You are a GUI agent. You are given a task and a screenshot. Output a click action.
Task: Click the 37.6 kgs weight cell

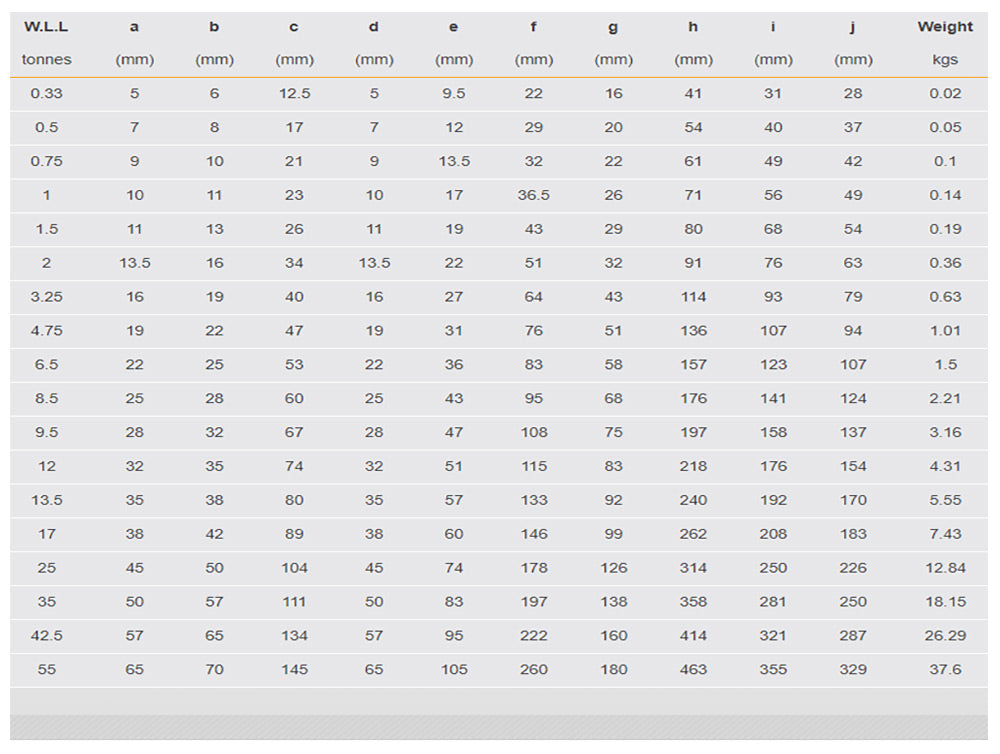coord(944,670)
